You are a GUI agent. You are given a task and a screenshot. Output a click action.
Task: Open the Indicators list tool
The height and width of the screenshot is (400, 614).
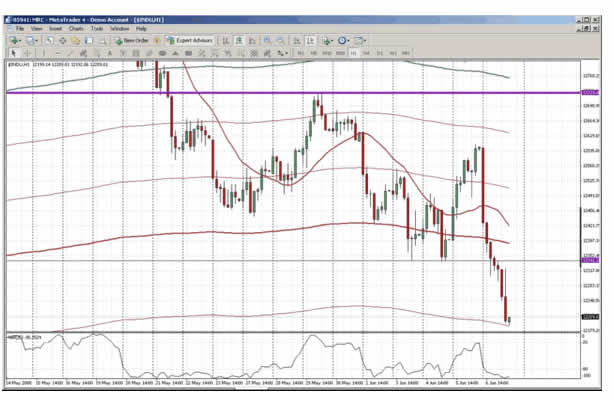tap(326, 40)
